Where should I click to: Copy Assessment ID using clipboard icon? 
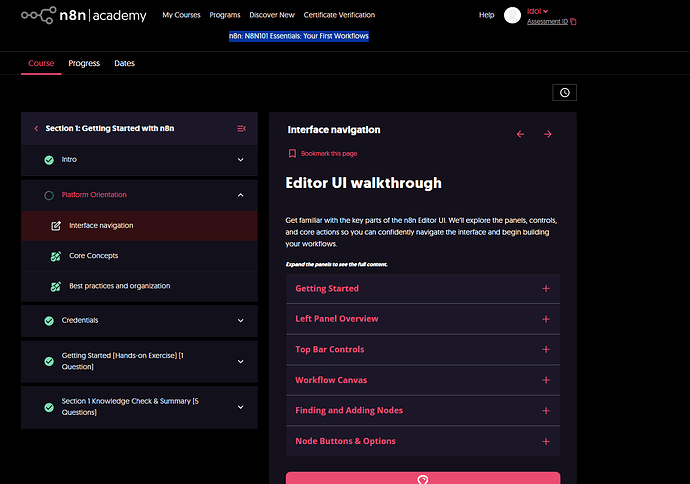(x=573, y=22)
